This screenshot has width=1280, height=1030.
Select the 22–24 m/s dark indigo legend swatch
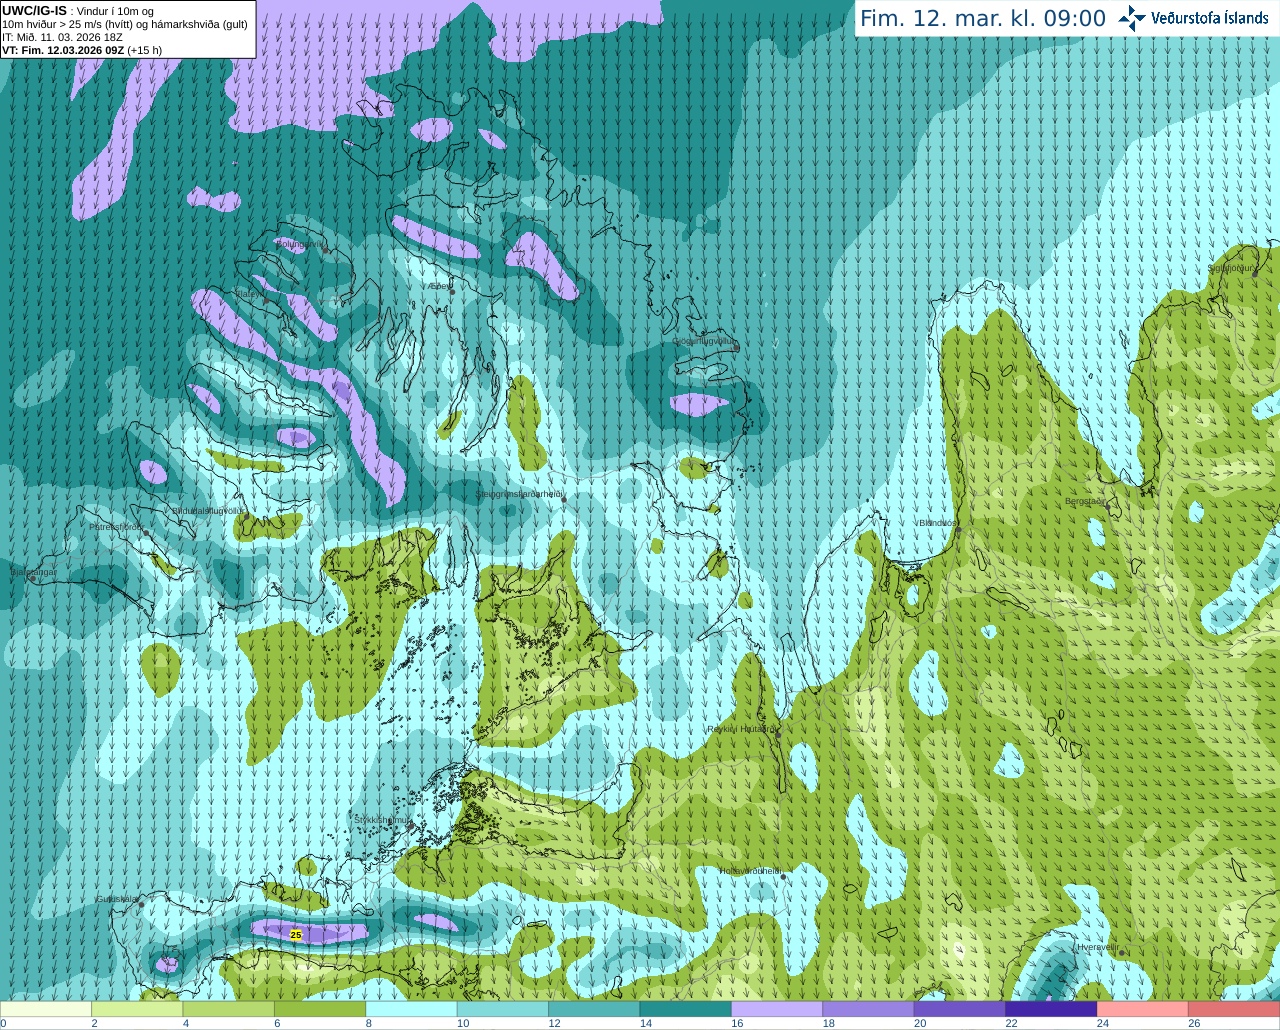tap(1052, 1009)
